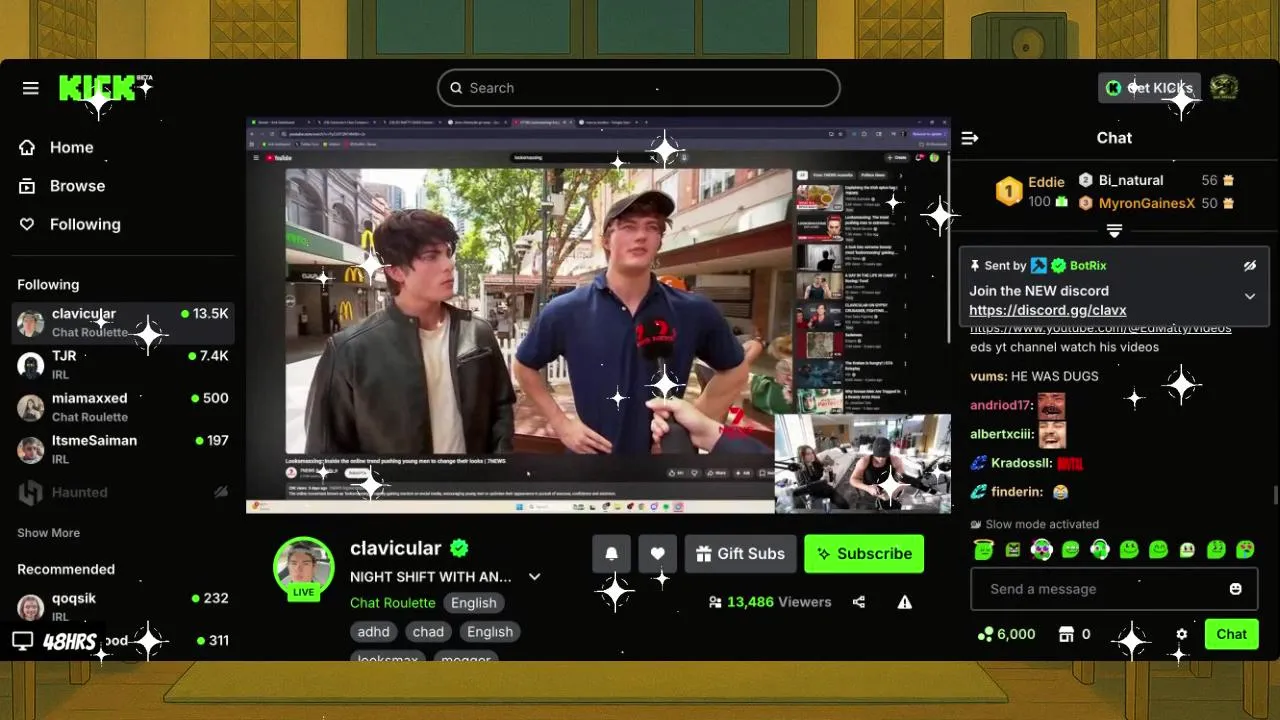
Task: Click the heart icon beside Following
Action: 27,224
